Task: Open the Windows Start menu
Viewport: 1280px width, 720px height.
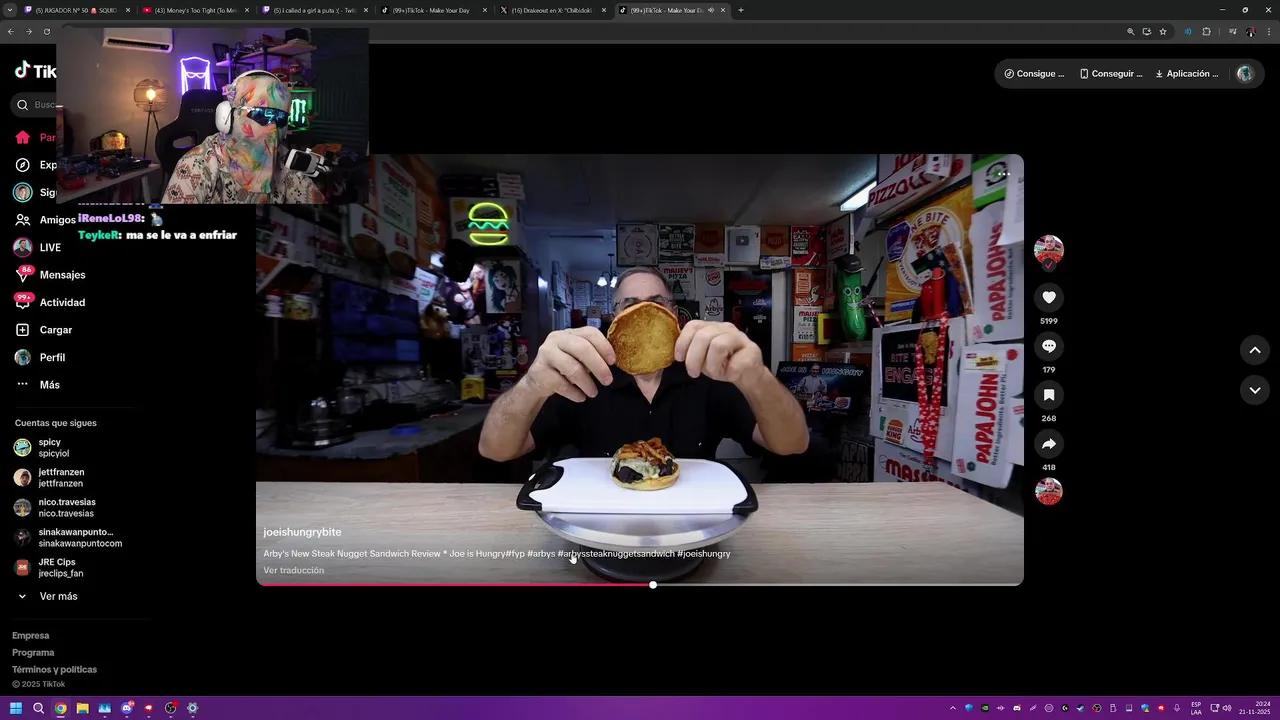Action: tap(16, 708)
